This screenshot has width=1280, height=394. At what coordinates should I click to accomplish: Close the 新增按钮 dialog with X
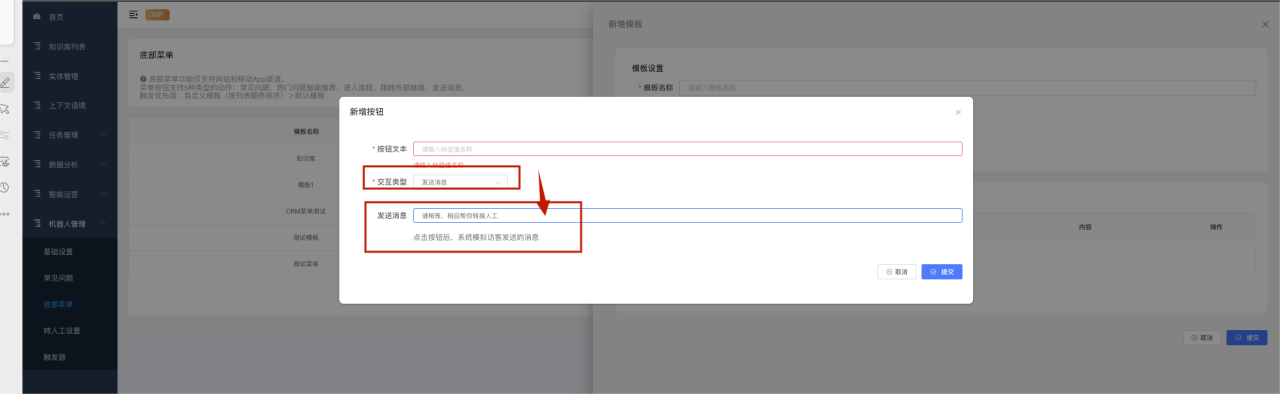(958, 112)
